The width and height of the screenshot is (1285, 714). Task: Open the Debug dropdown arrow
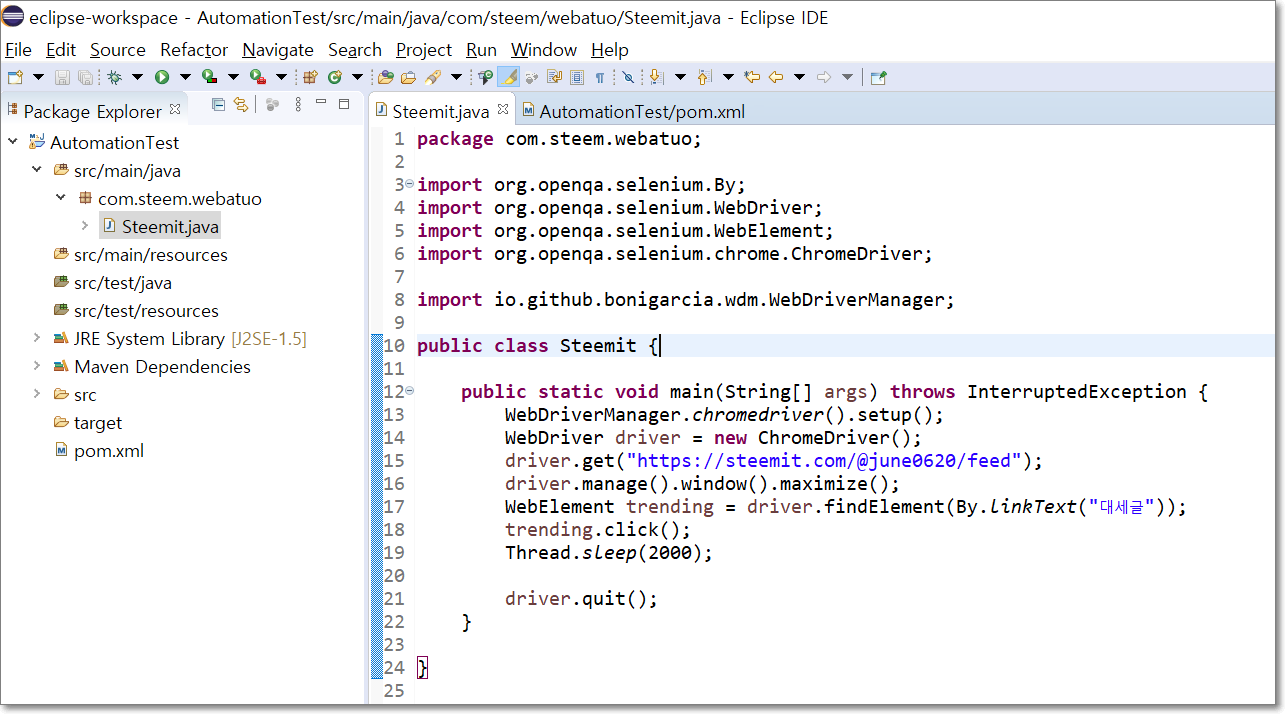click(137, 77)
